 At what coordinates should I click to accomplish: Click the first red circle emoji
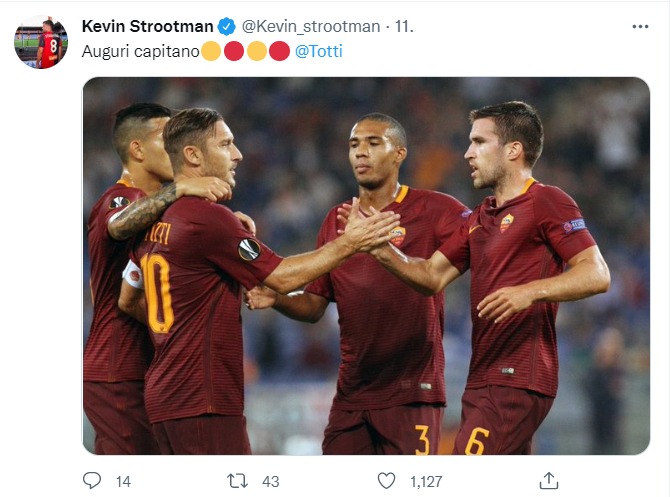click(234, 50)
